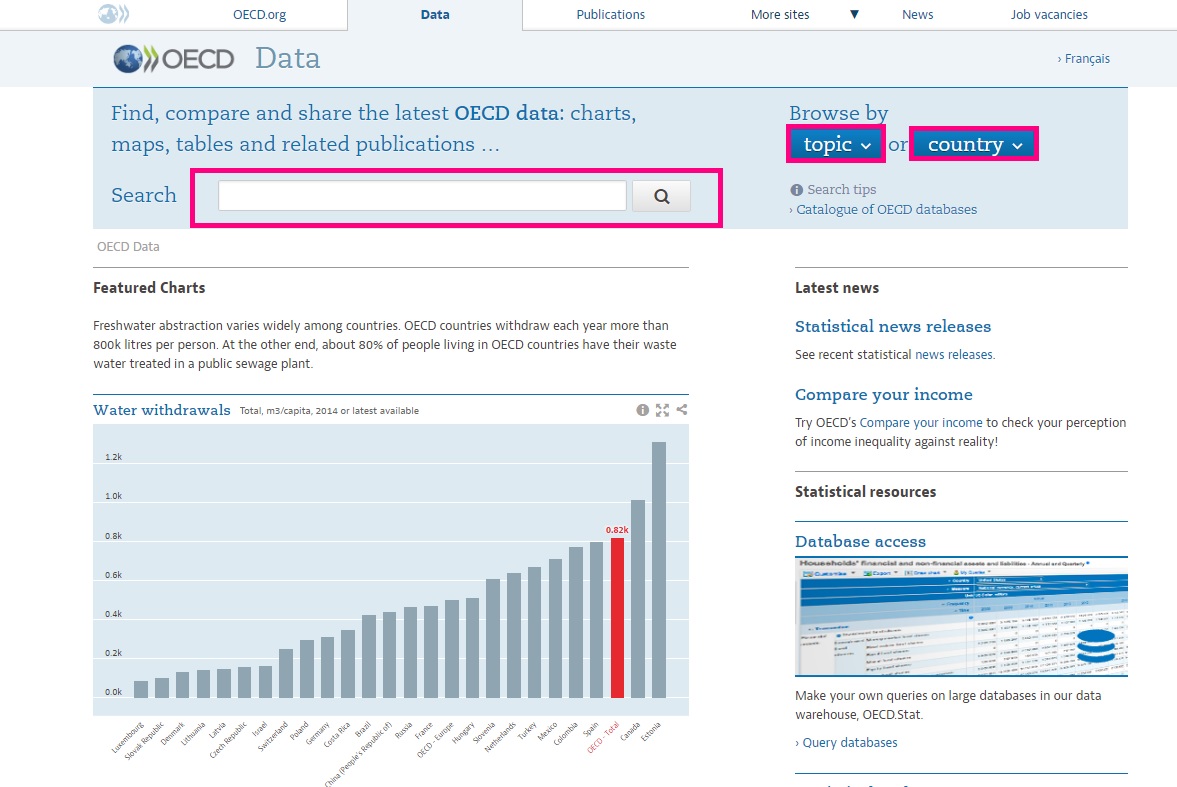Click the inline news releases link

click(x=954, y=354)
